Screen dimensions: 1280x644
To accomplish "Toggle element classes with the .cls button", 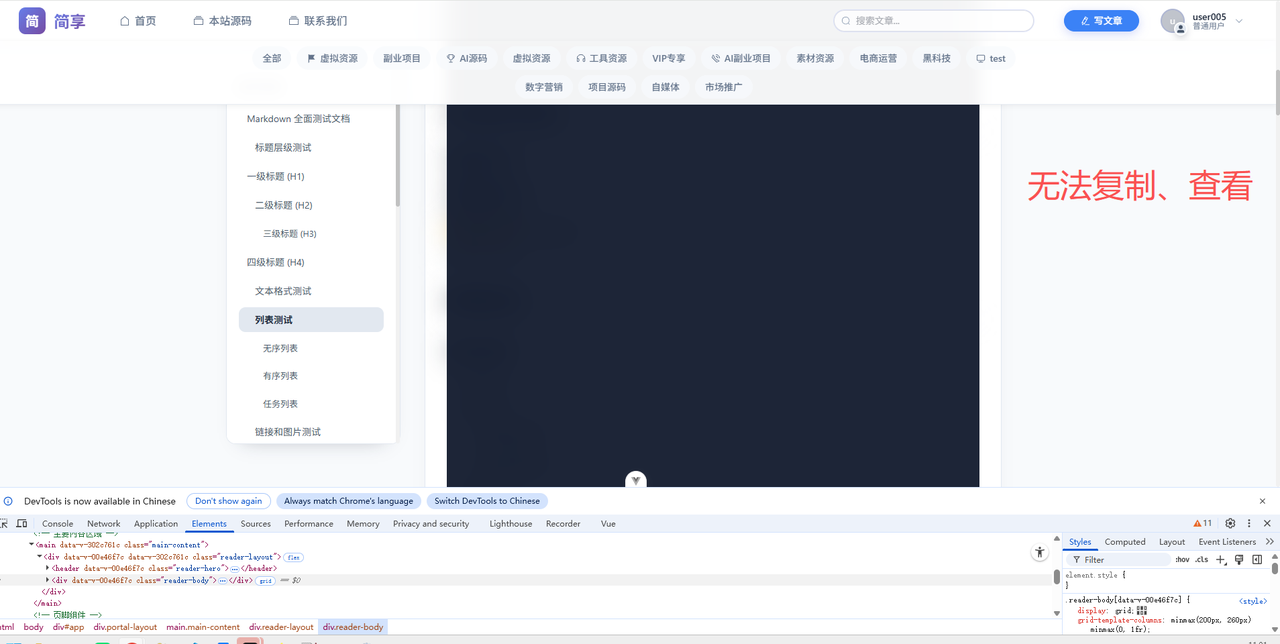I will pos(1202,559).
